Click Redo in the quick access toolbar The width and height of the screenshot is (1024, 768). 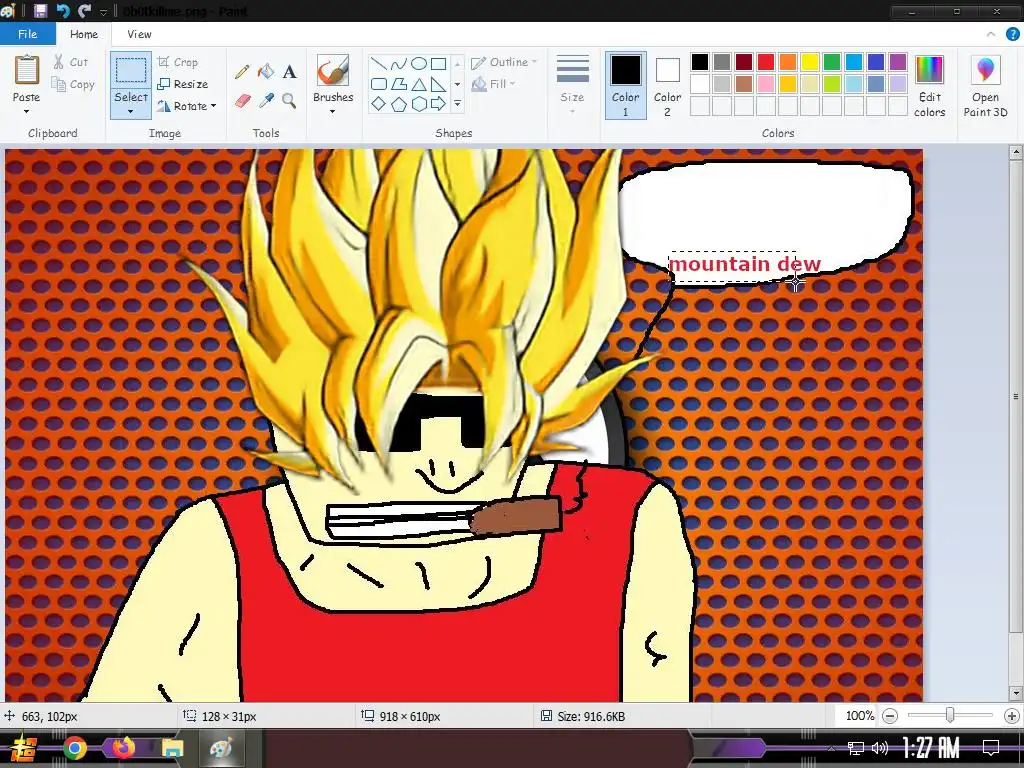84,11
